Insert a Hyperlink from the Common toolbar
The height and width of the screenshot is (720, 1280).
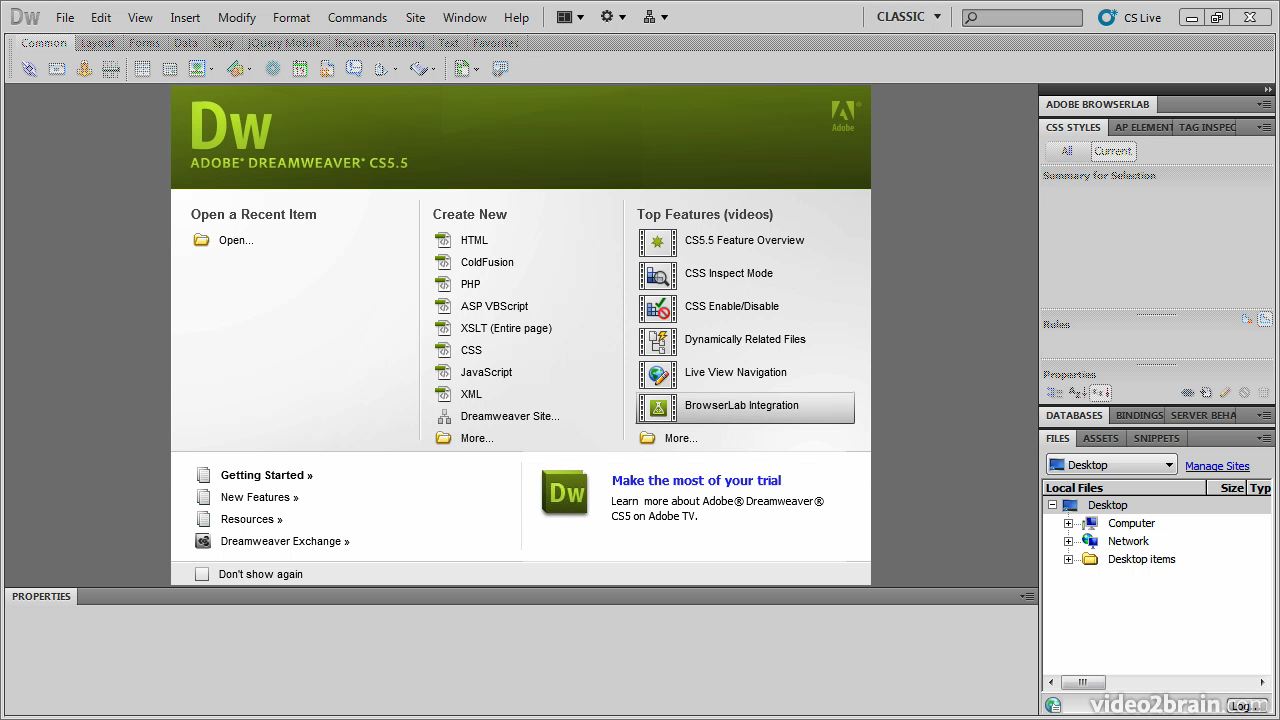28,68
